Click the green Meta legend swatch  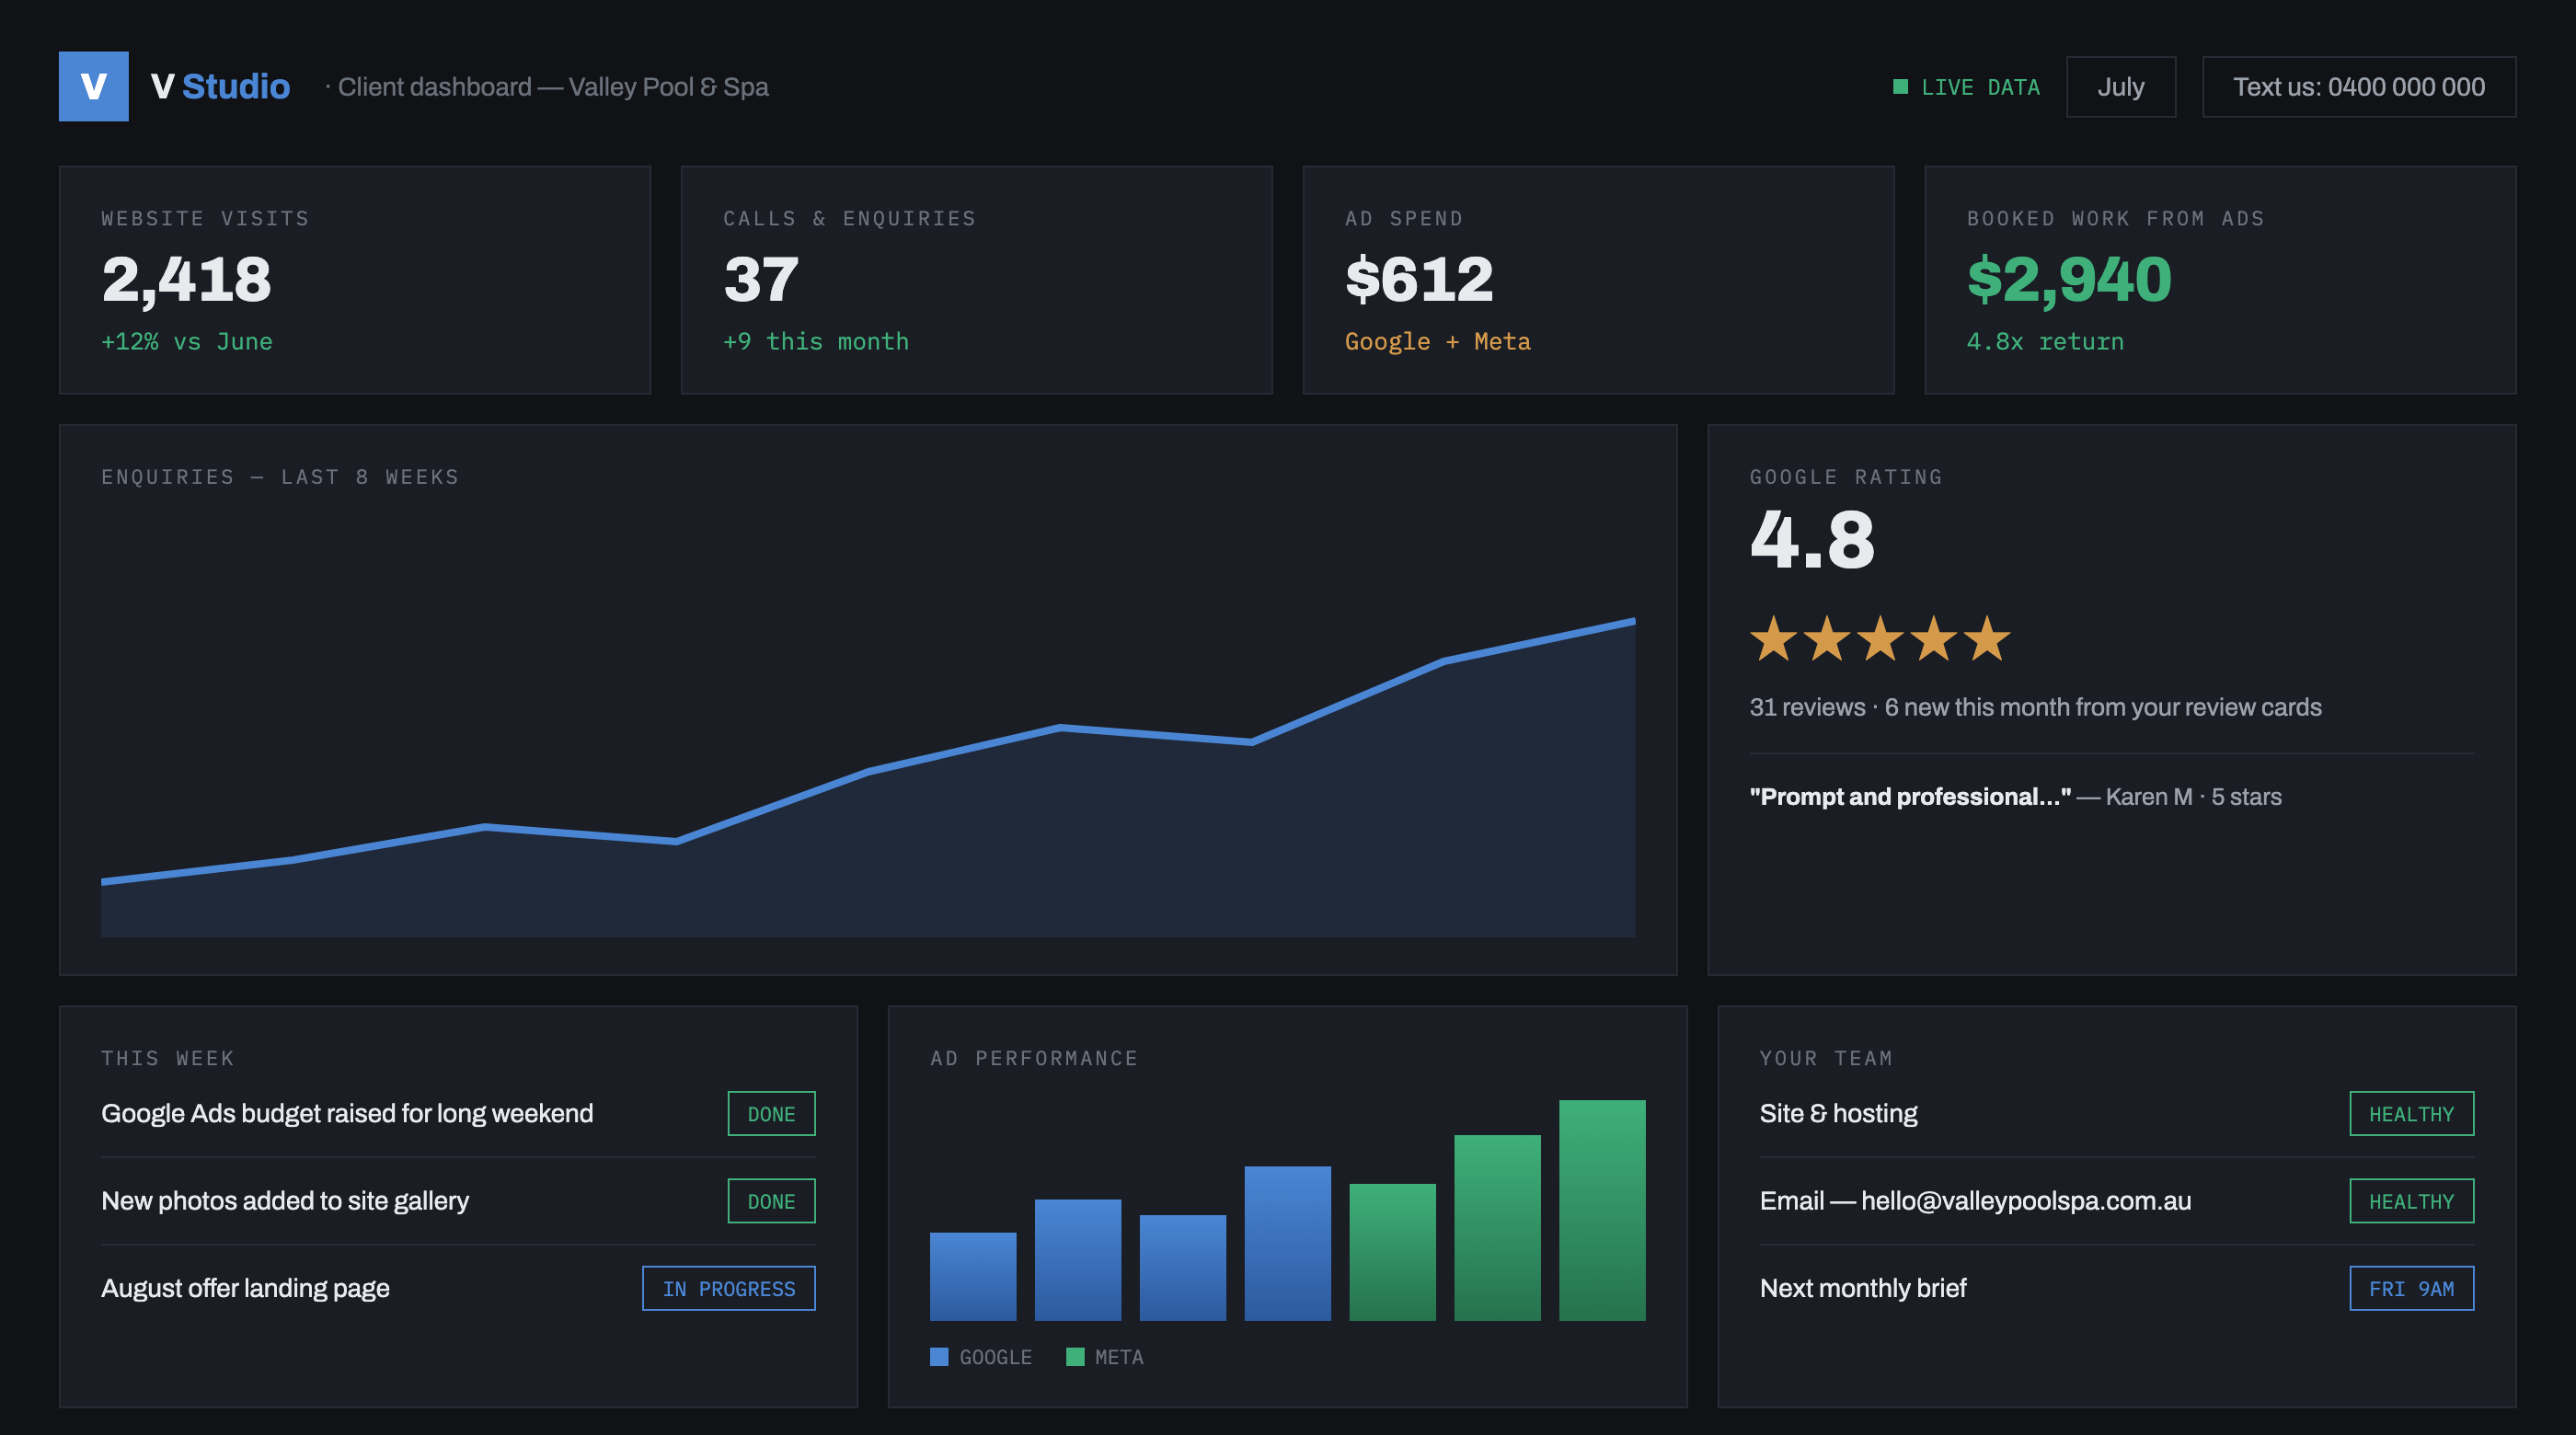click(x=1075, y=1356)
